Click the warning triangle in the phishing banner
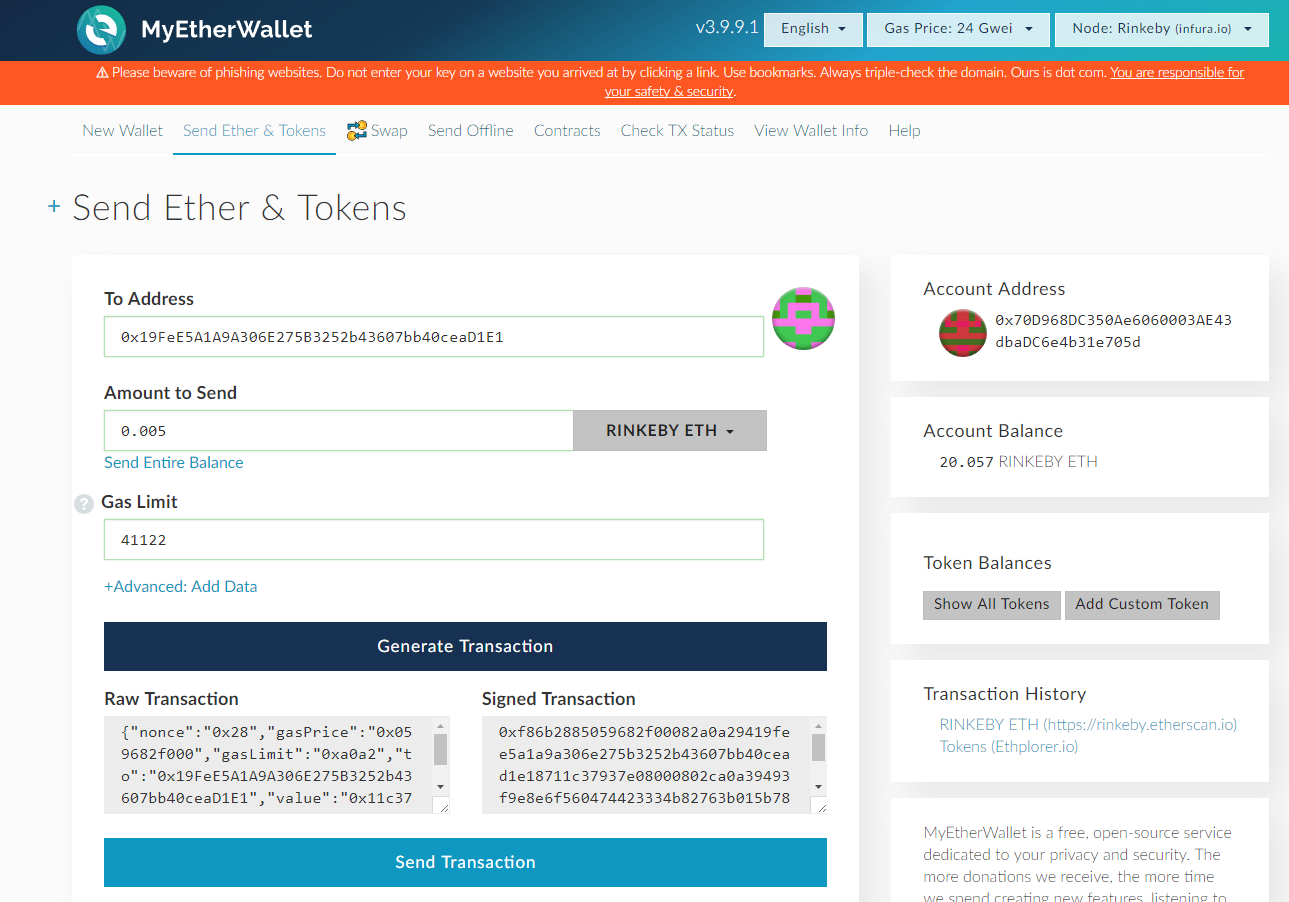 click(102, 72)
